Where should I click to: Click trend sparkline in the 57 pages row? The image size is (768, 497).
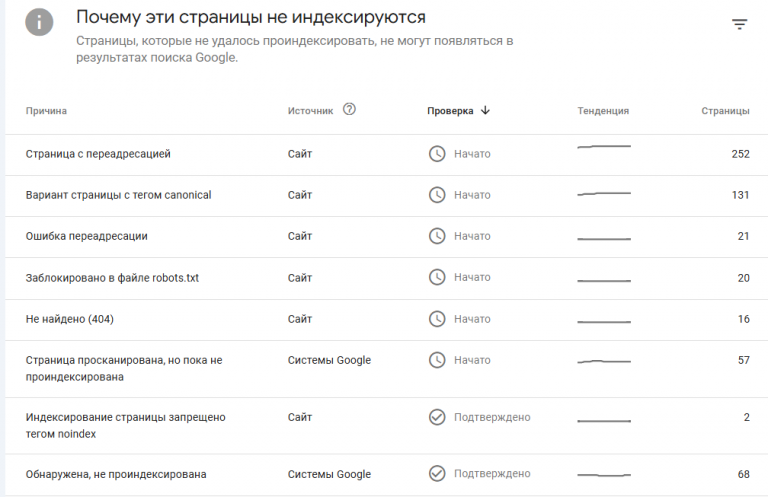tap(604, 361)
